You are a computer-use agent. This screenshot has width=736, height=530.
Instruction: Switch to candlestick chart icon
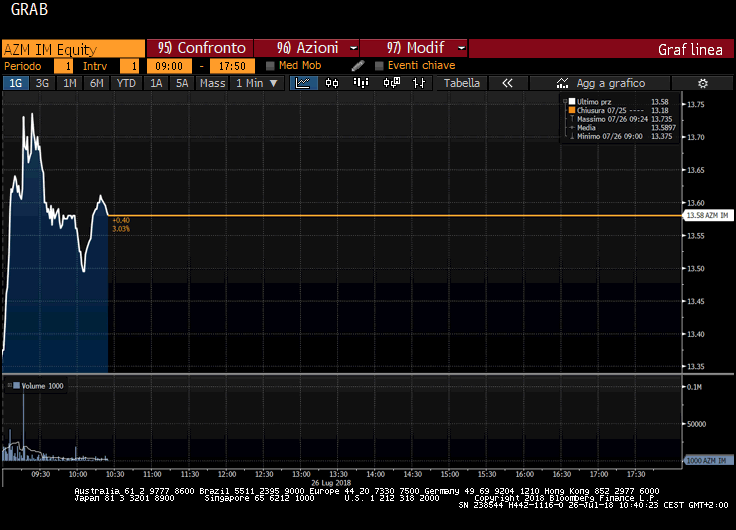[x=333, y=84]
